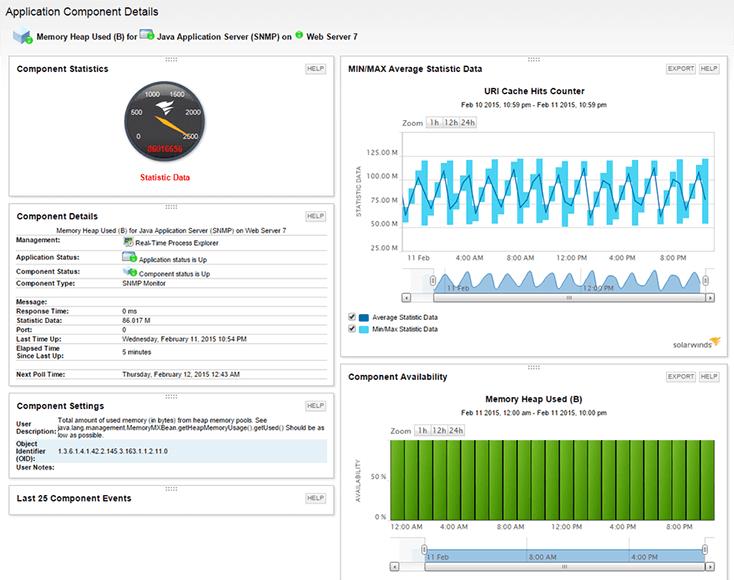
Task: Click scrollbar thumb under URI Cache chart
Action: point(569,298)
